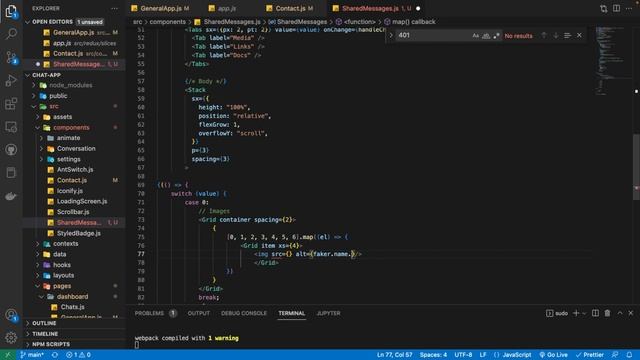Screen dimensions: 640x360
Task: Open the Accounts menu icon
Action: coord(11,315)
